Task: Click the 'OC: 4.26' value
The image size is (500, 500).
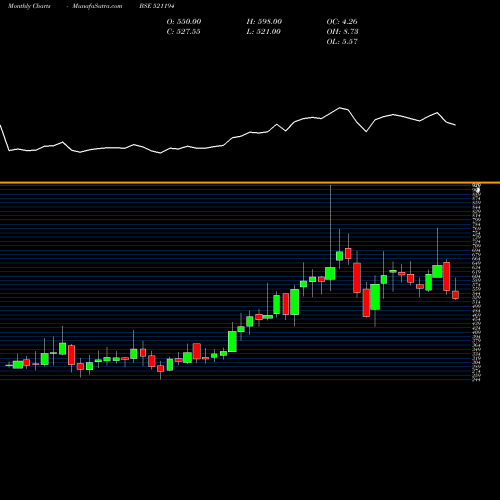Action: (x=342, y=21)
